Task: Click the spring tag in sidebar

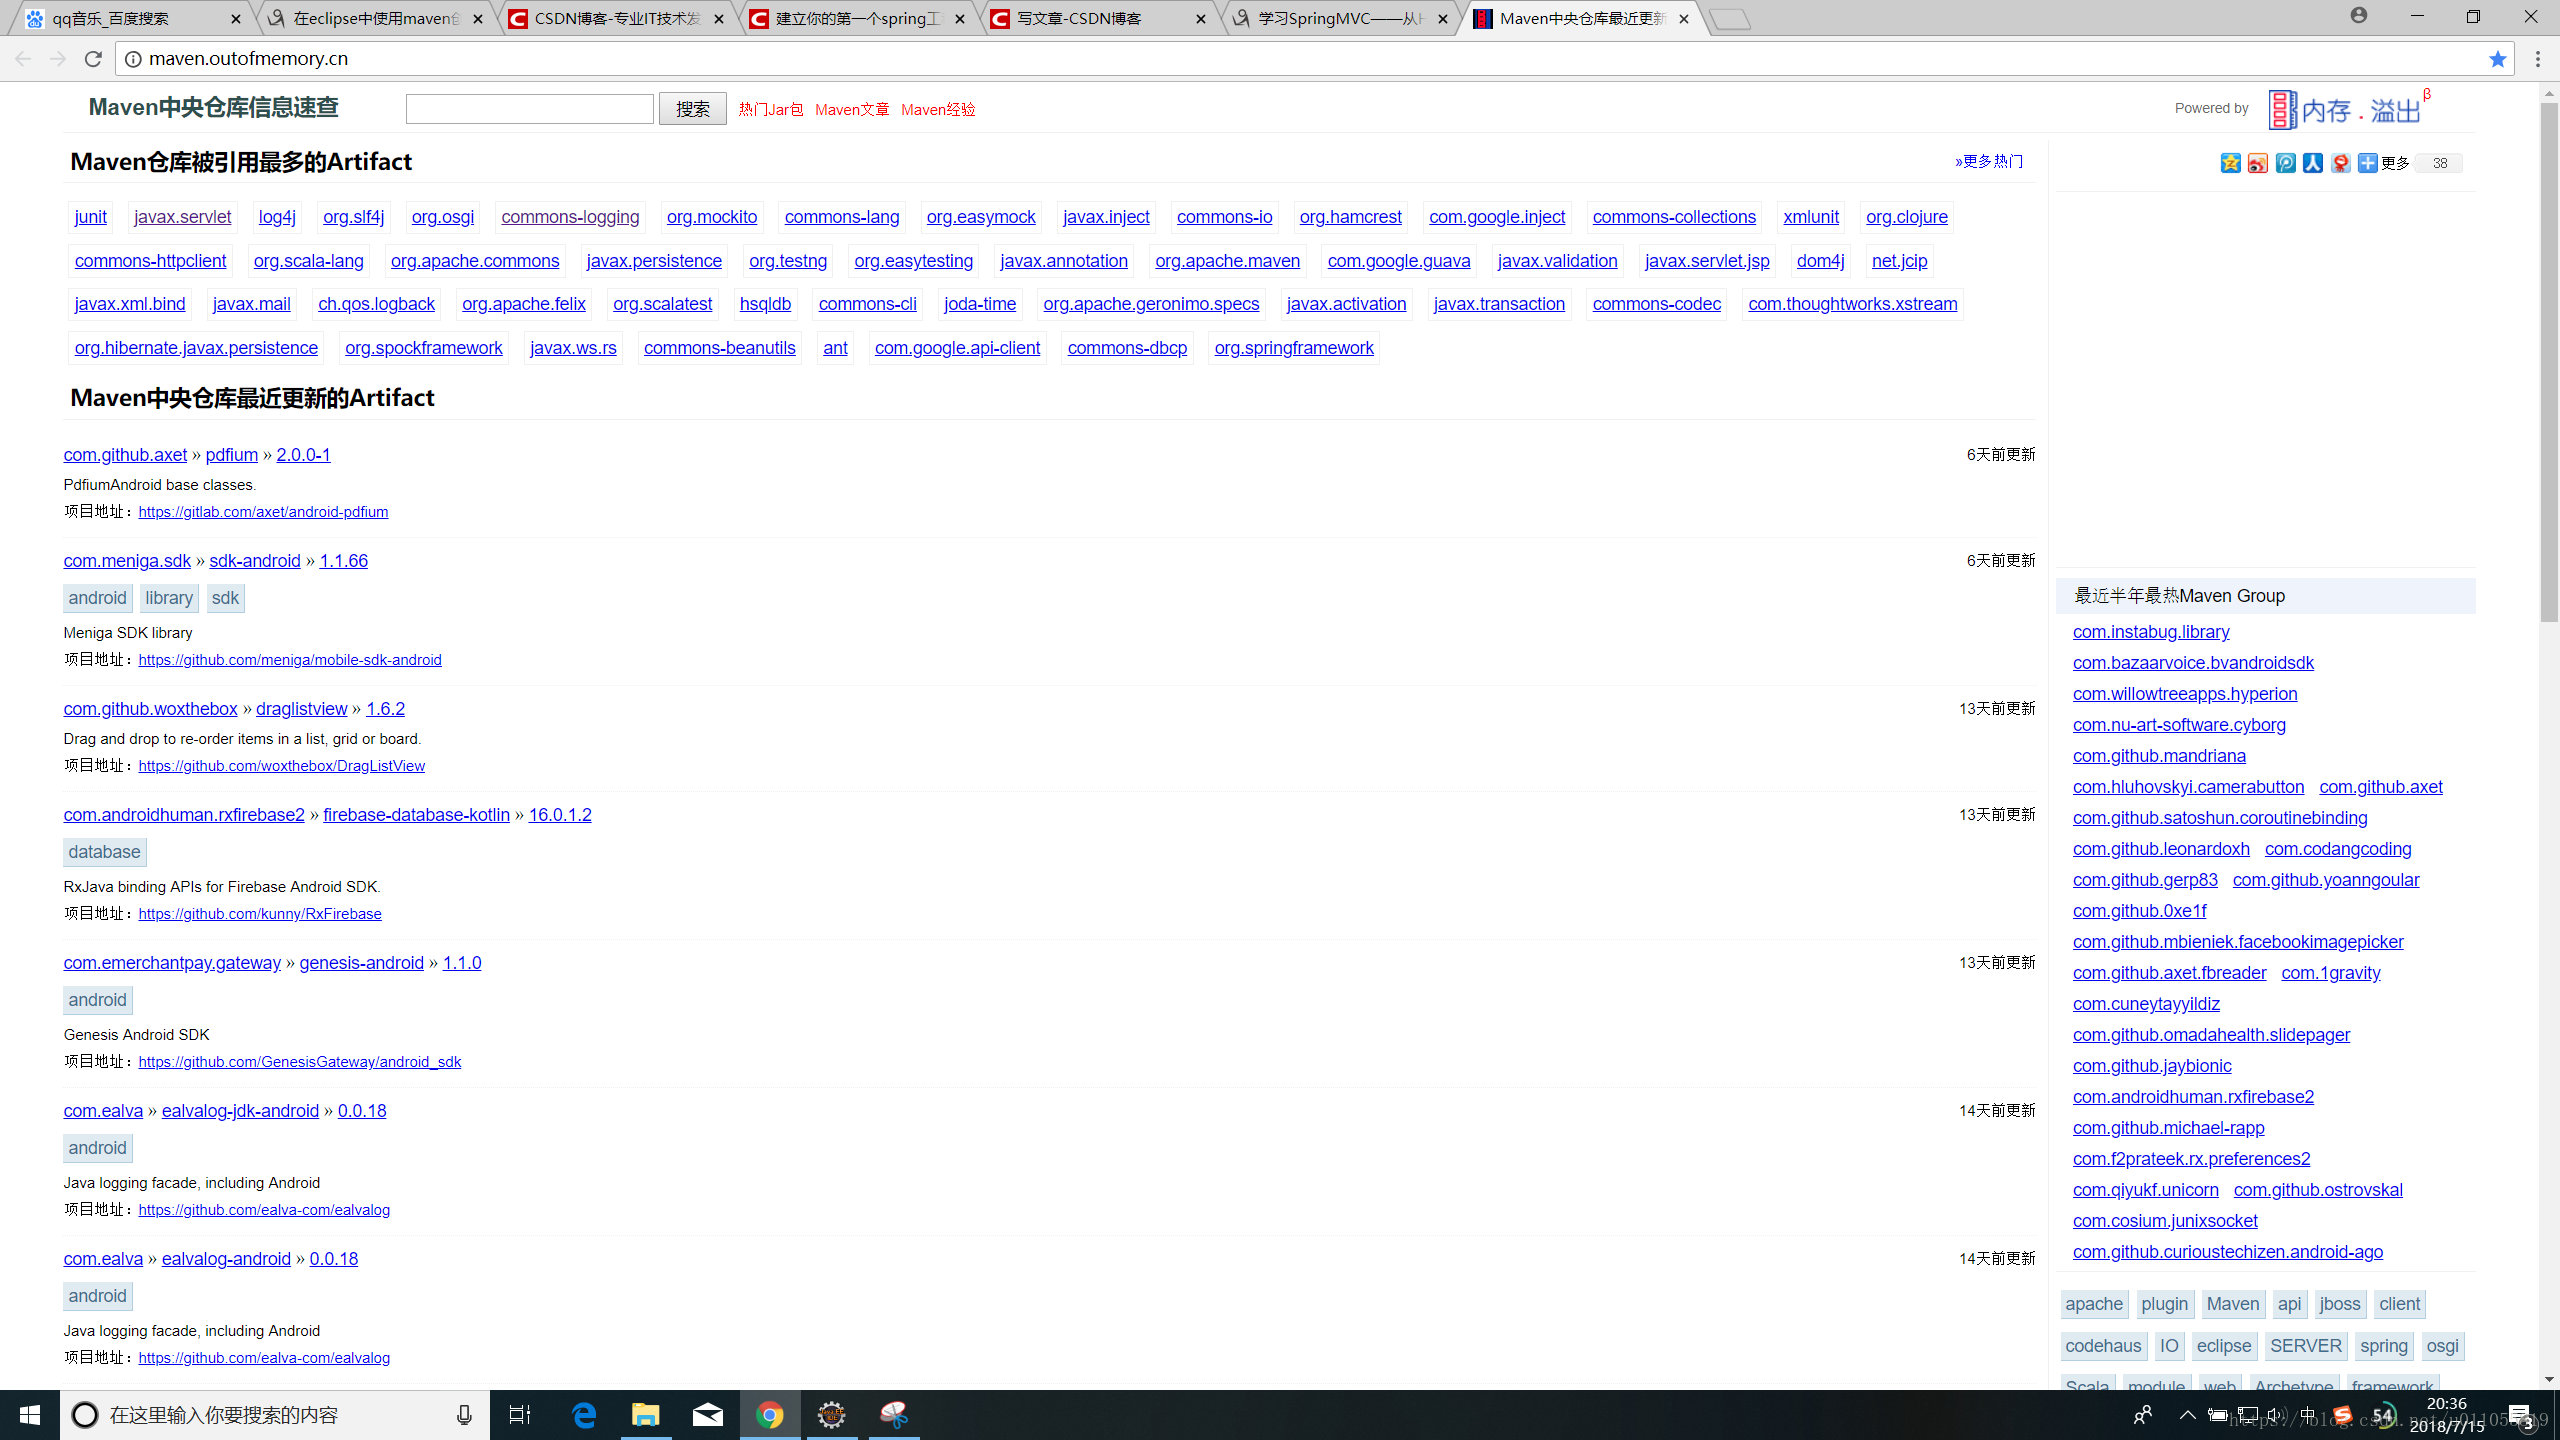Action: (2383, 1346)
